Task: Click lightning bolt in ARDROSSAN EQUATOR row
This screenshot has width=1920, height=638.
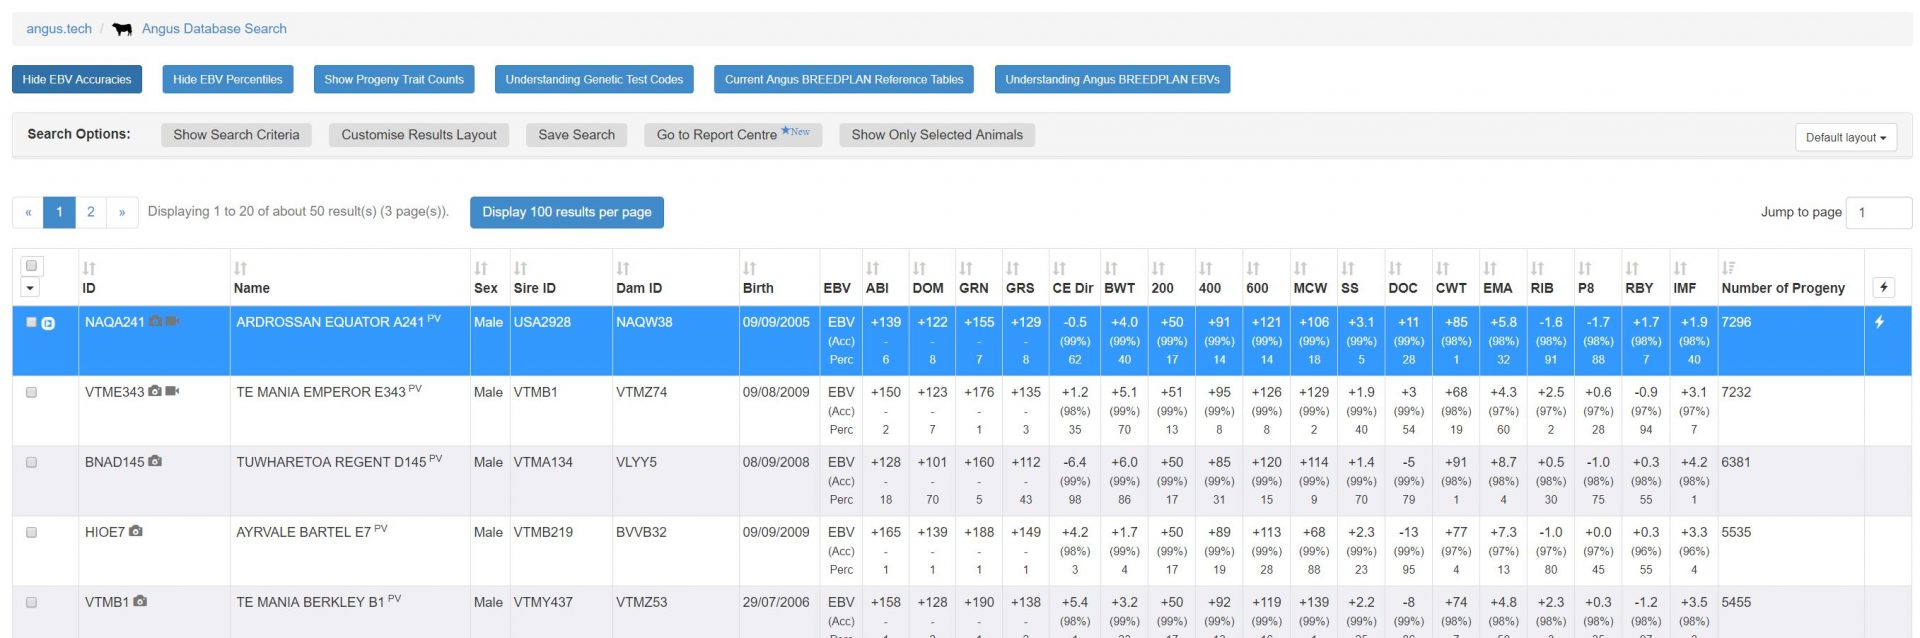Action: (1879, 322)
